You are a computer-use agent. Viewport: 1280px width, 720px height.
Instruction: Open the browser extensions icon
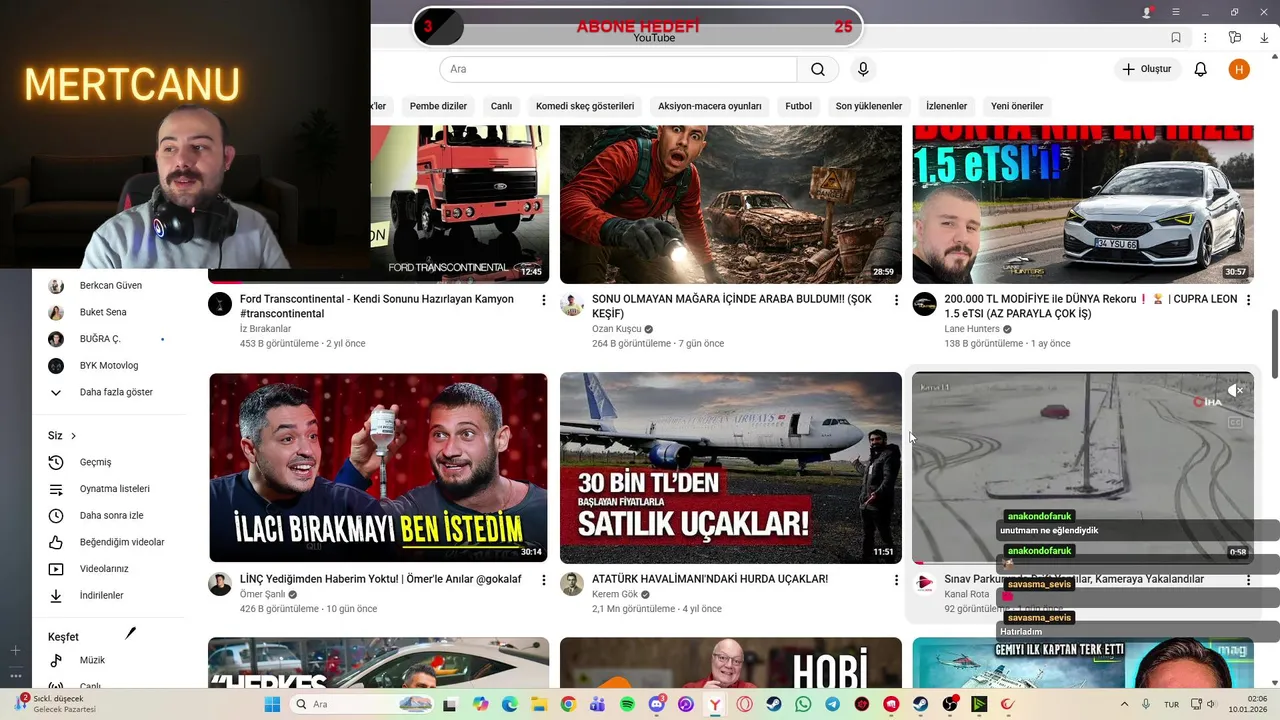tap(1235, 38)
